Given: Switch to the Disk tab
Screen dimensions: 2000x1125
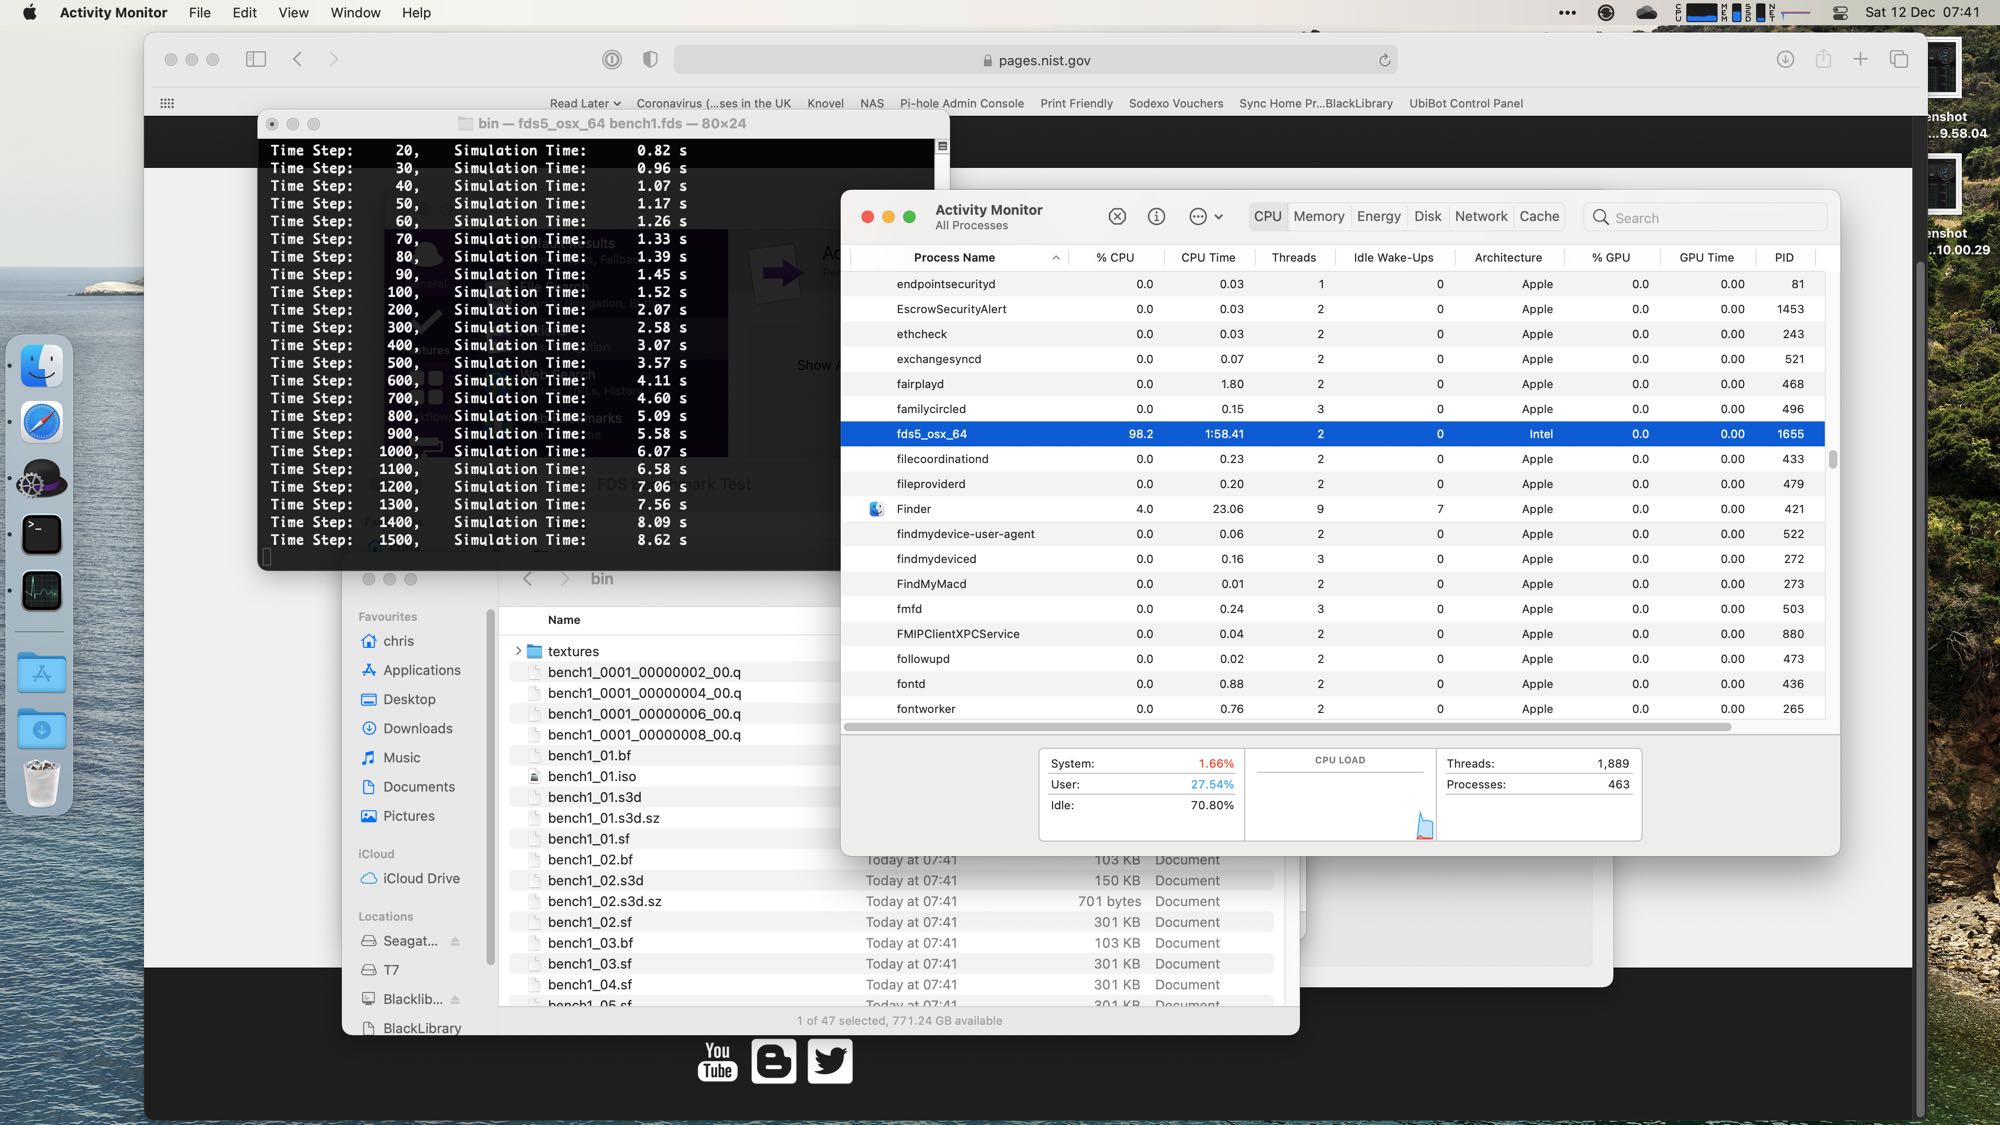Looking at the screenshot, I should (x=1427, y=216).
